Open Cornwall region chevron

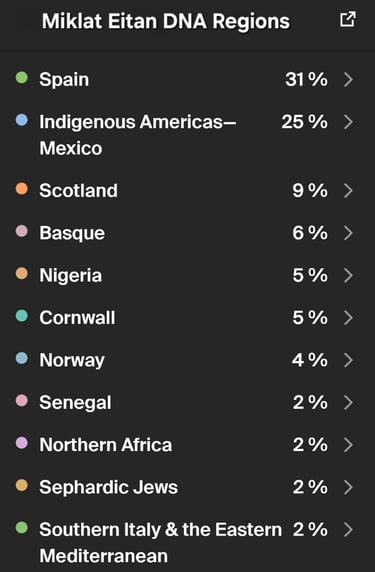(348, 317)
